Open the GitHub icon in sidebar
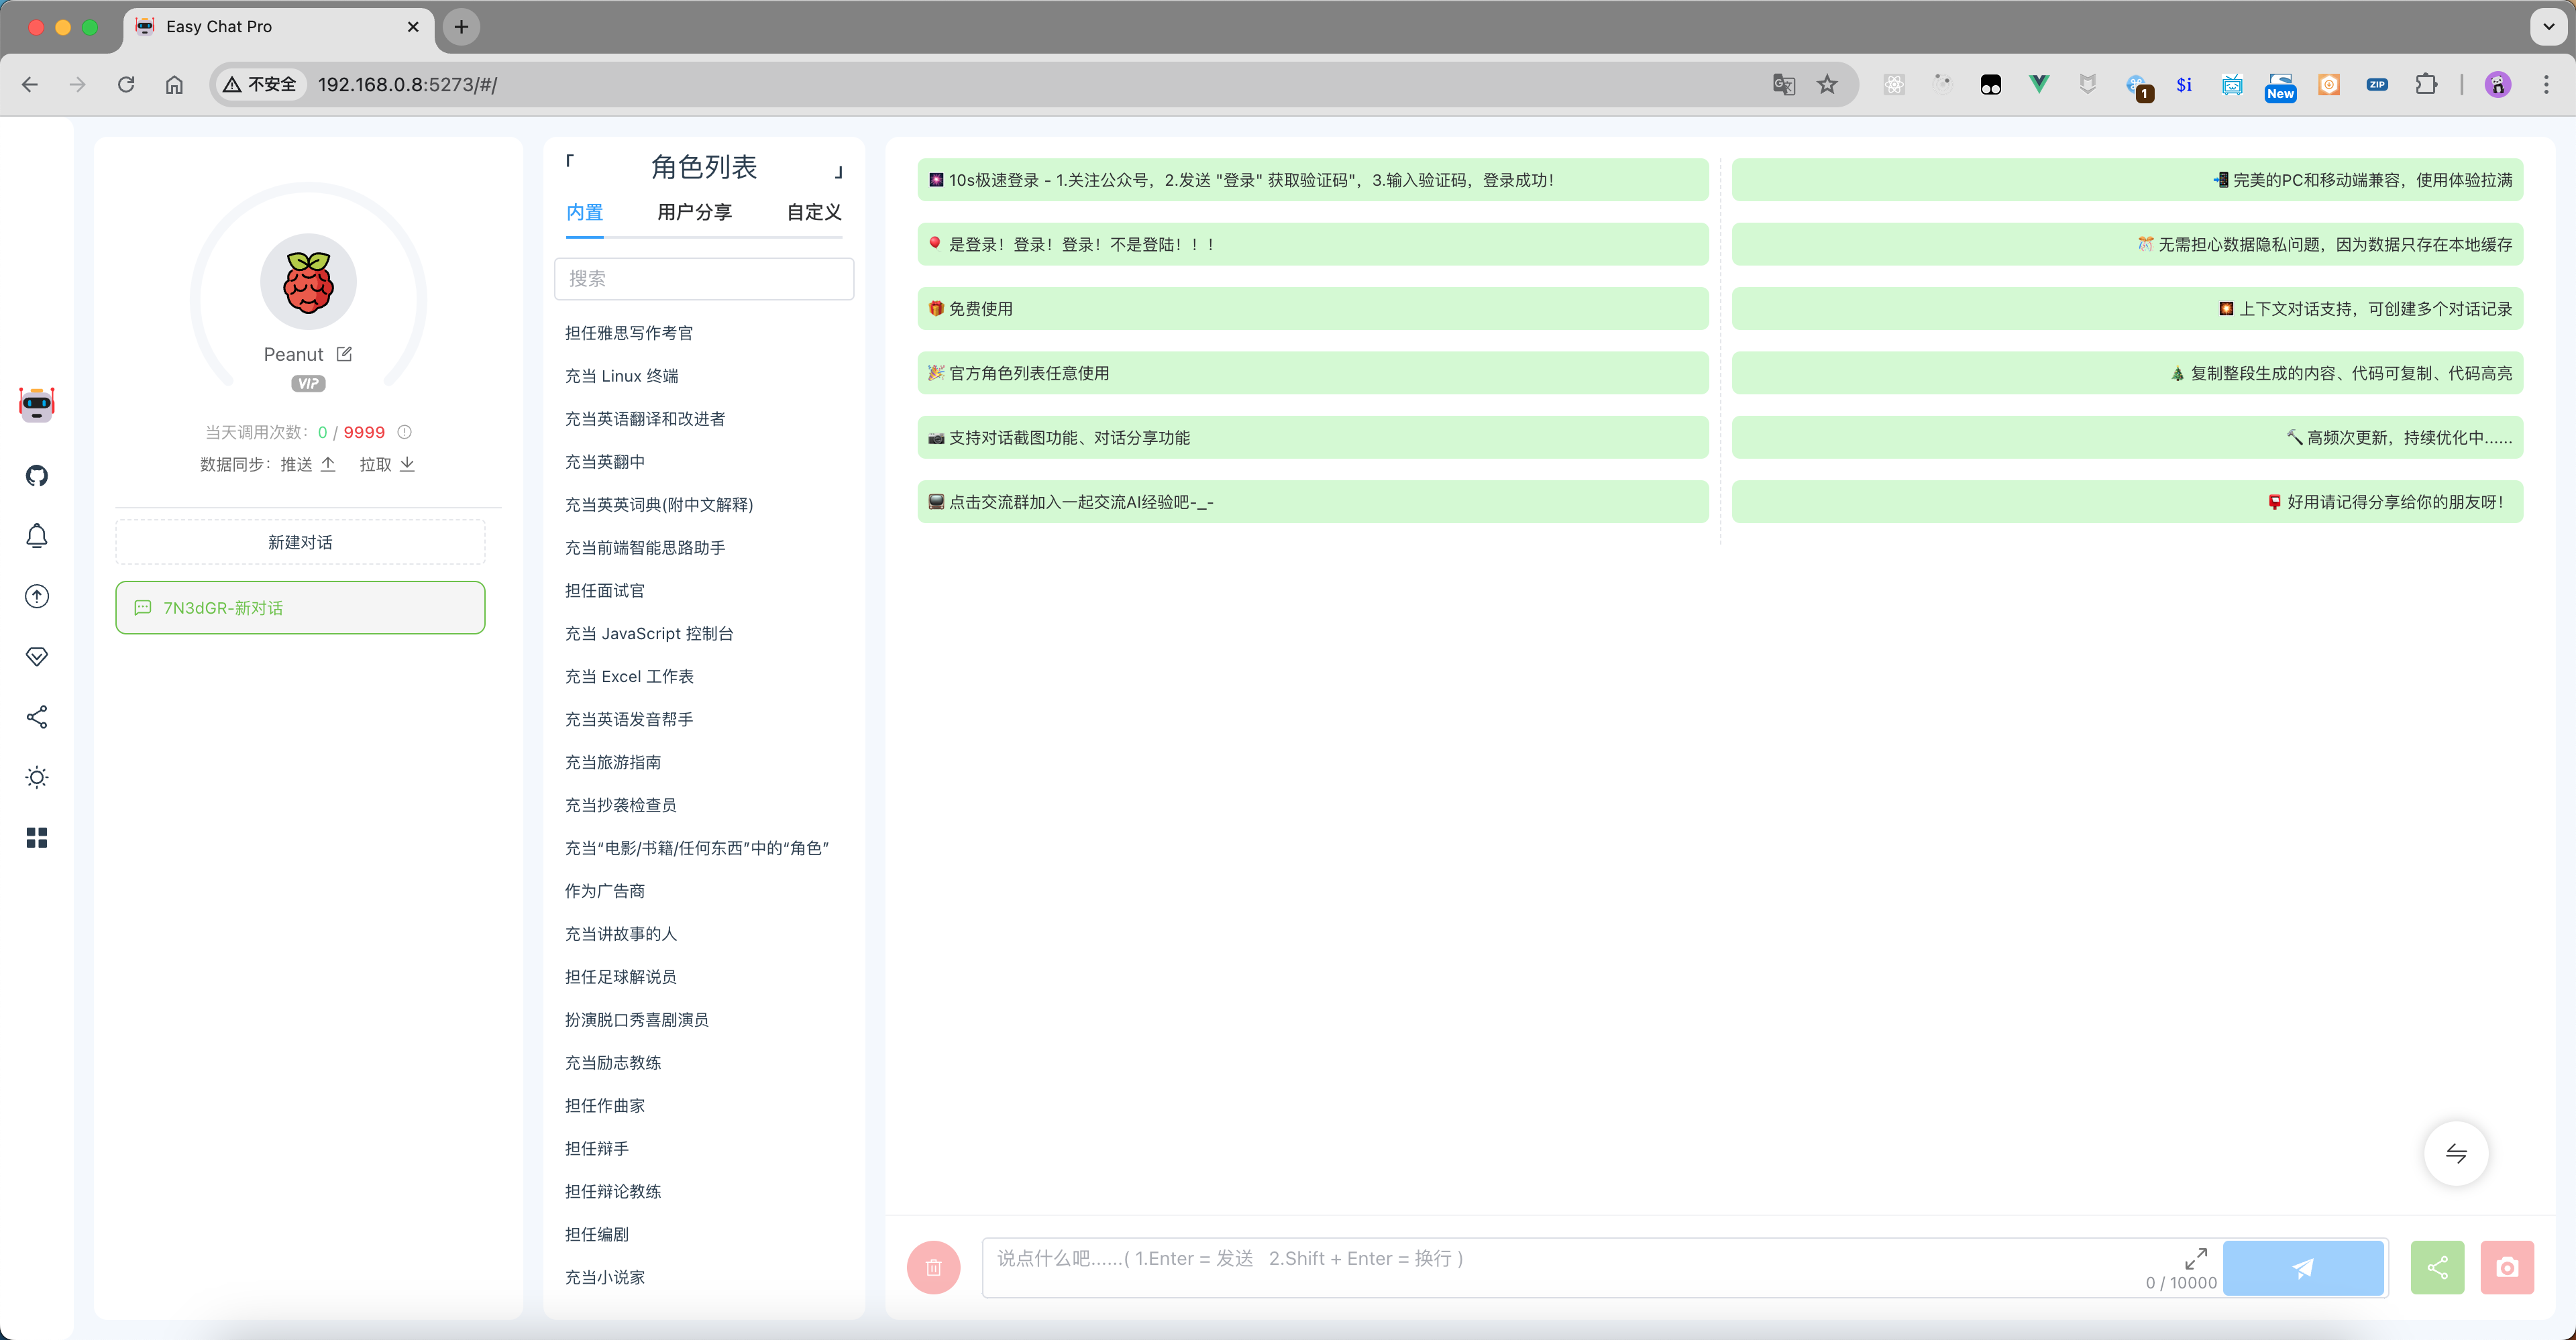 (37, 476)
